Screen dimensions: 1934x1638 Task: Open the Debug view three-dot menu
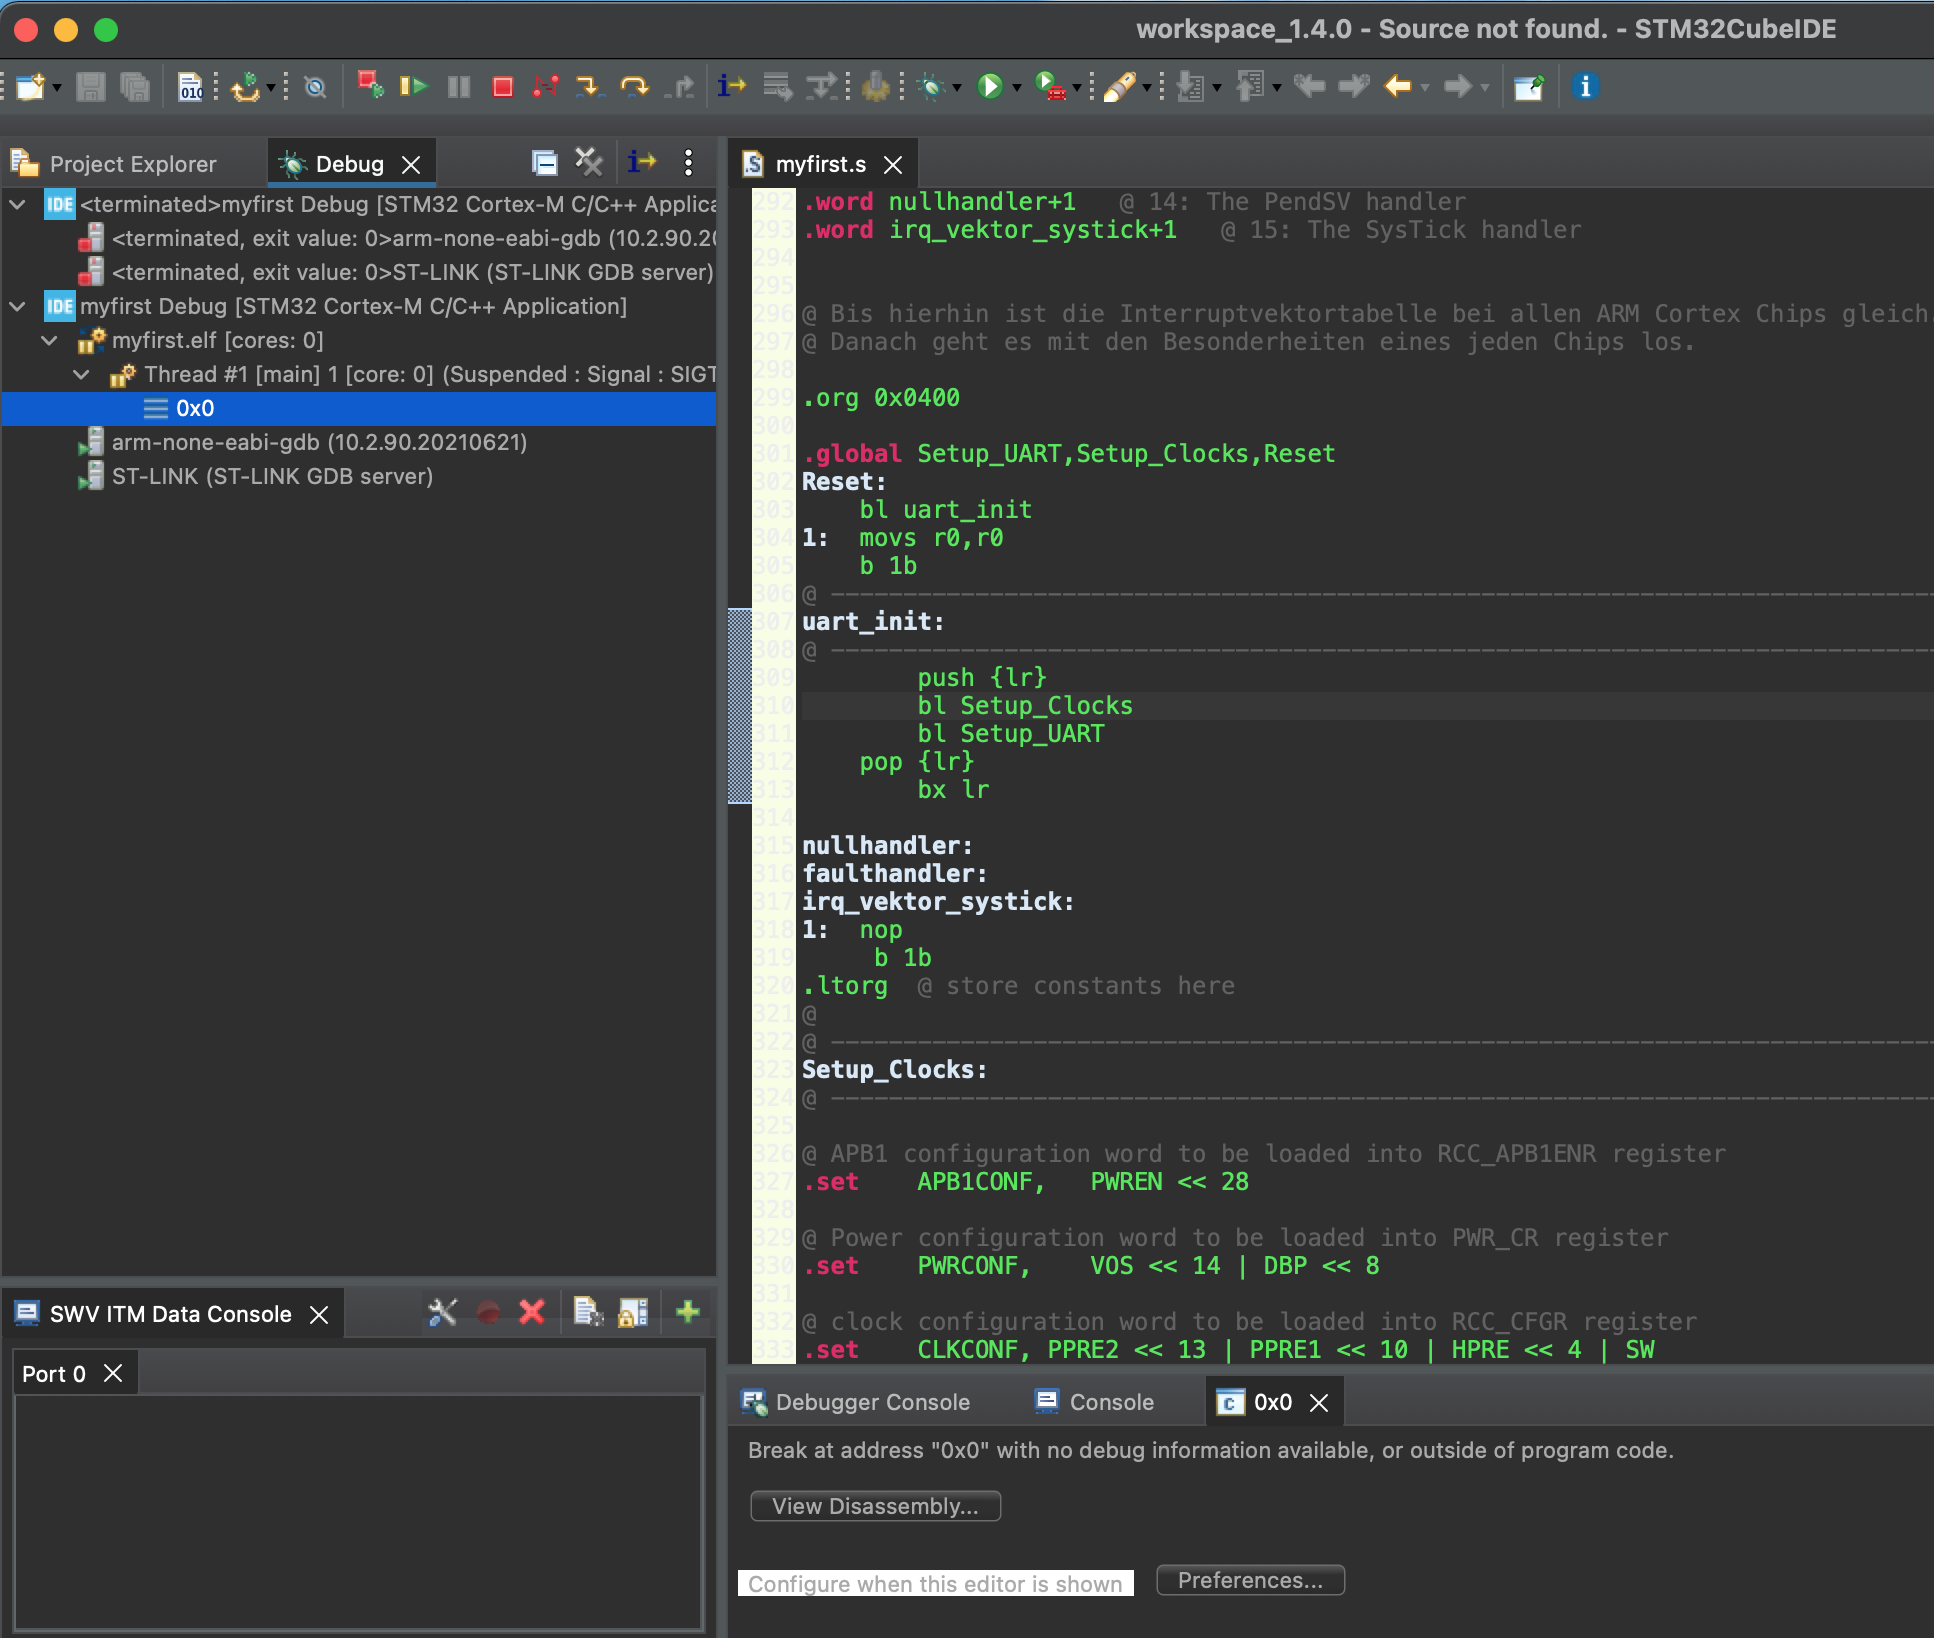[688, 162]
